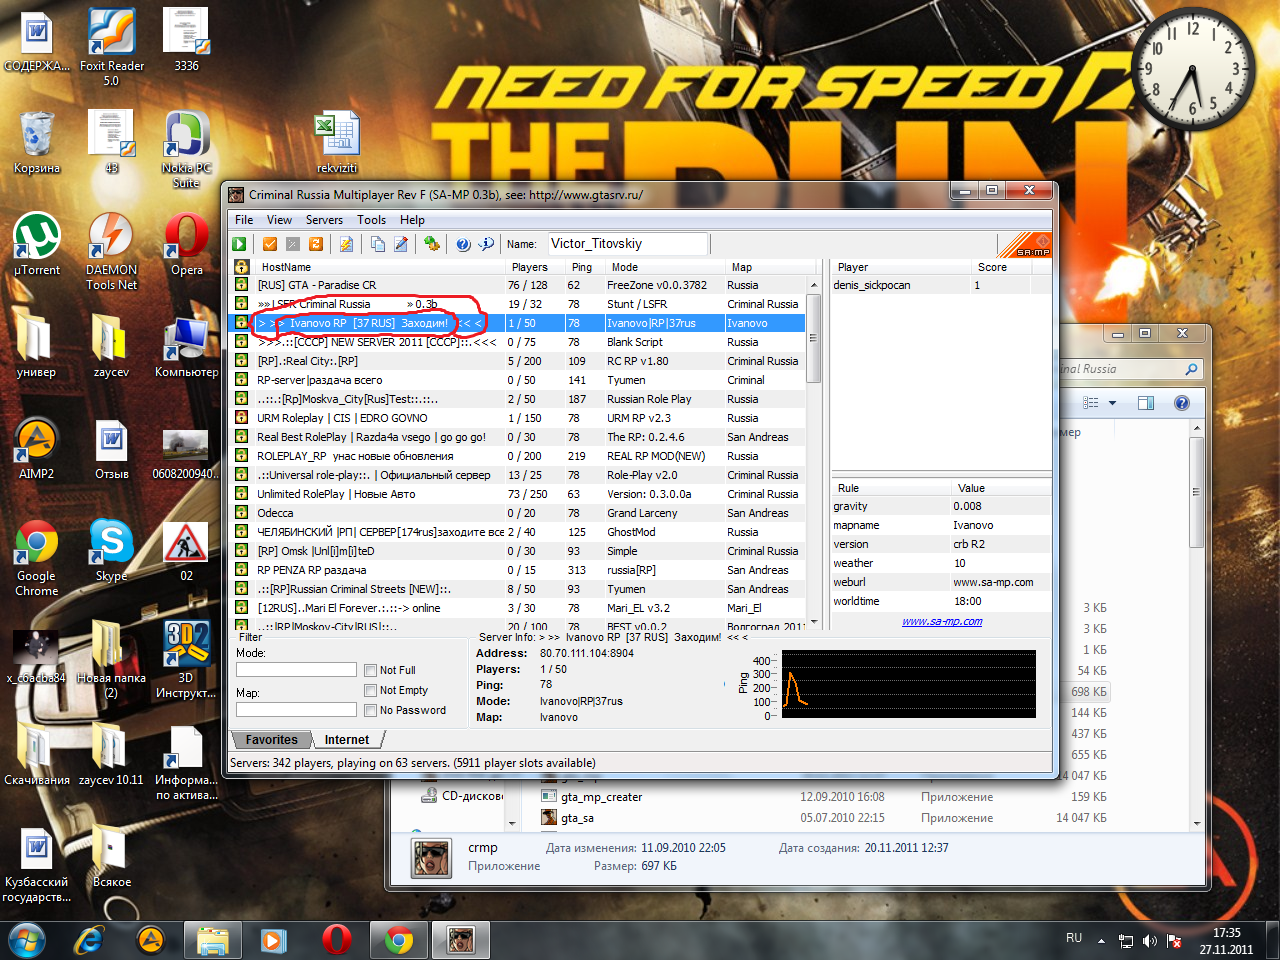Open the File menu
The height and width of the screenshot is (960, 1280).
(x=244, y=220)
